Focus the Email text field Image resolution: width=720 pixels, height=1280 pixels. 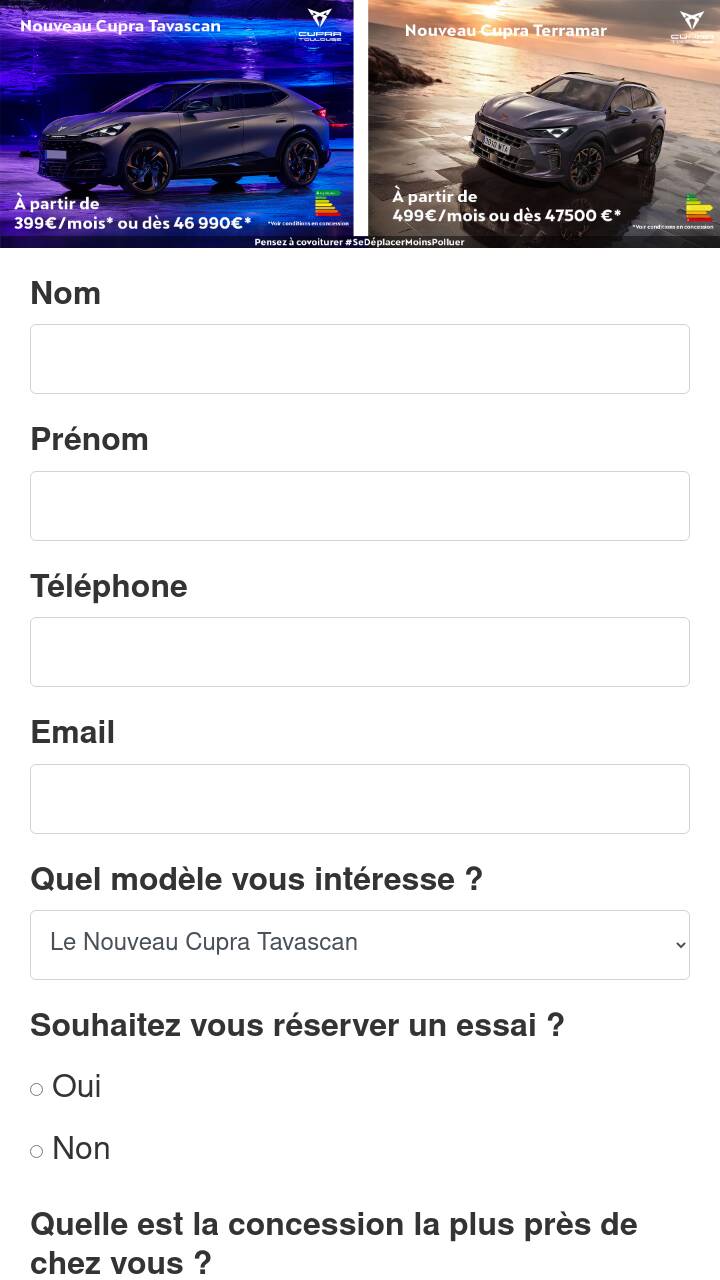(360, 799)
